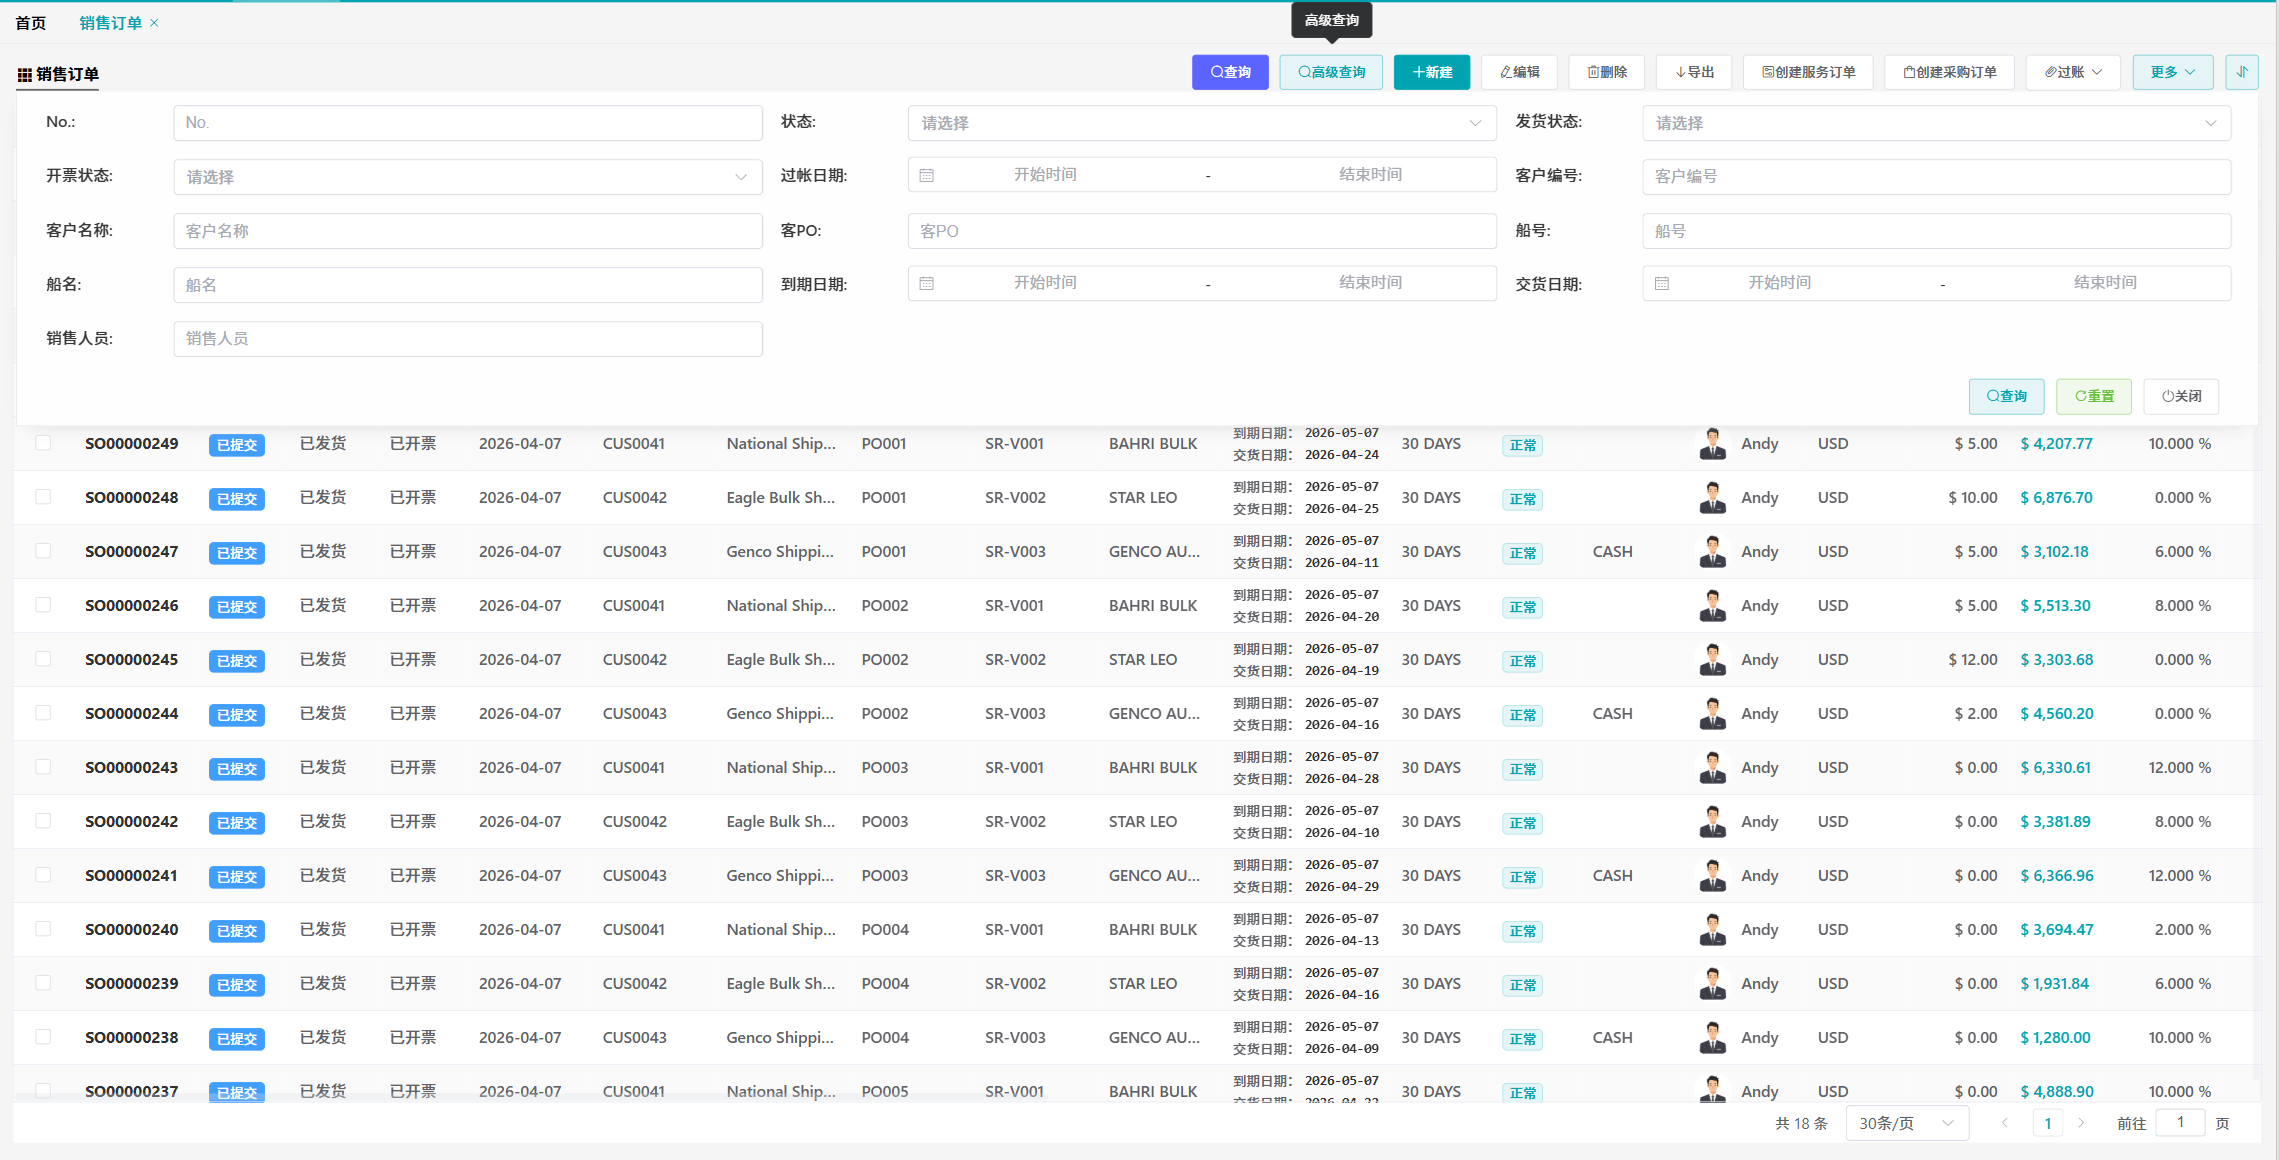This screenshot has height=1160, width=2279.
Task: Click calendar icon in 交货日期 field
Action: pyautogui.click(x=1661, y=283)
